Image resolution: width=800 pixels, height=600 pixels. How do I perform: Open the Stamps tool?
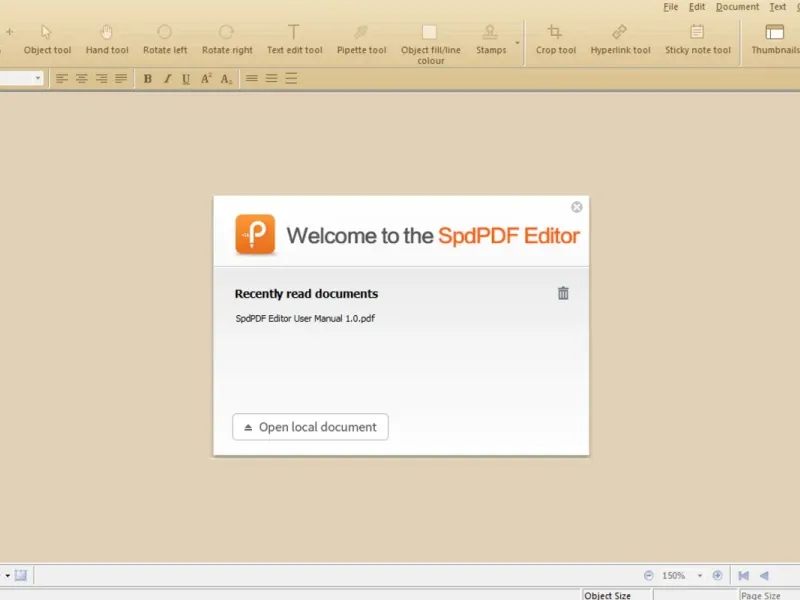pyautogui.click(x=491, y=39)
